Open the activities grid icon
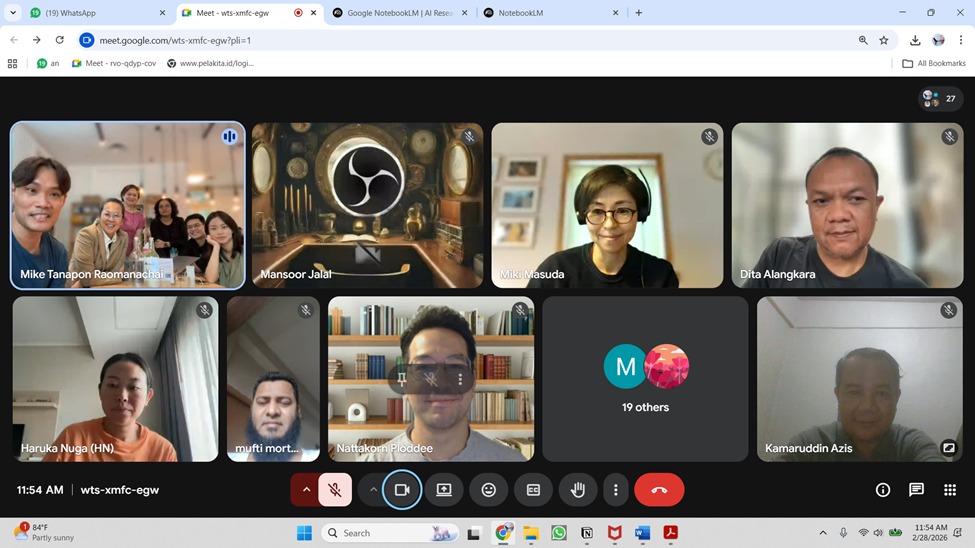The width and height of the screenshot is (975, 548). tap(949, 490)
